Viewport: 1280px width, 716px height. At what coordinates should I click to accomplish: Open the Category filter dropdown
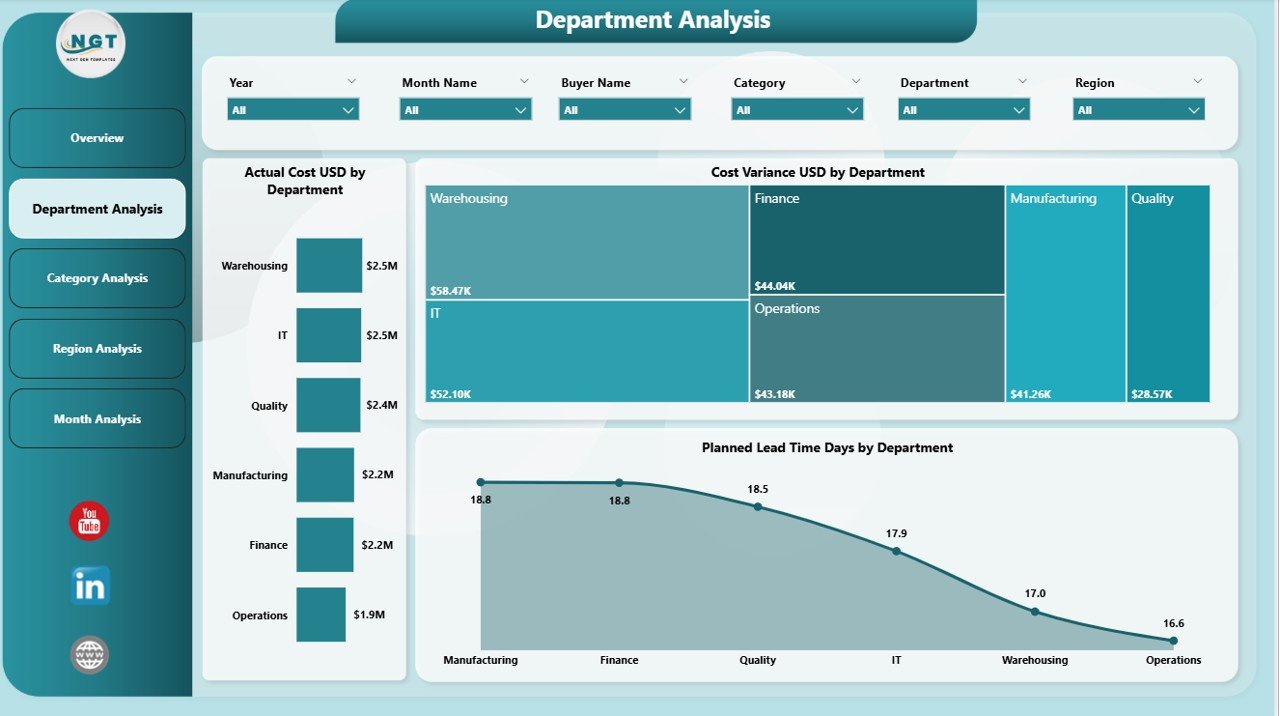click(796, 109)
